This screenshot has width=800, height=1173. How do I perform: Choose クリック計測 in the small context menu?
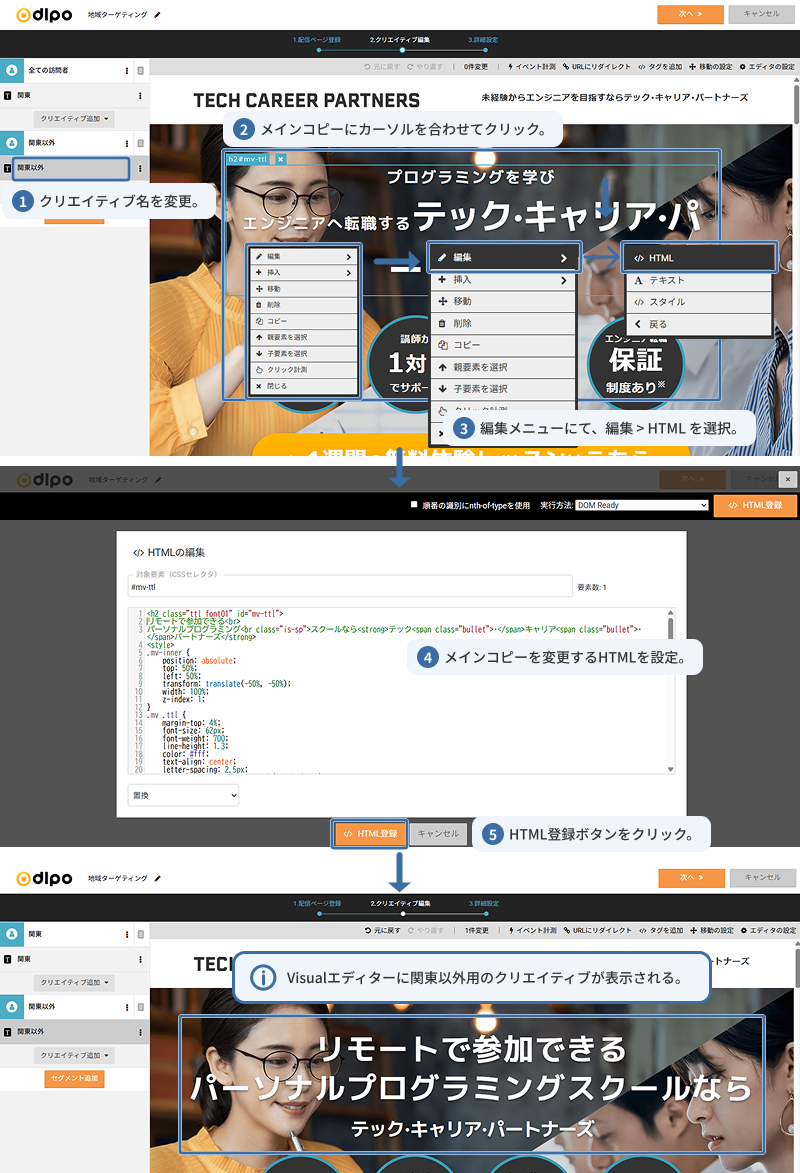tap(304, 370)
